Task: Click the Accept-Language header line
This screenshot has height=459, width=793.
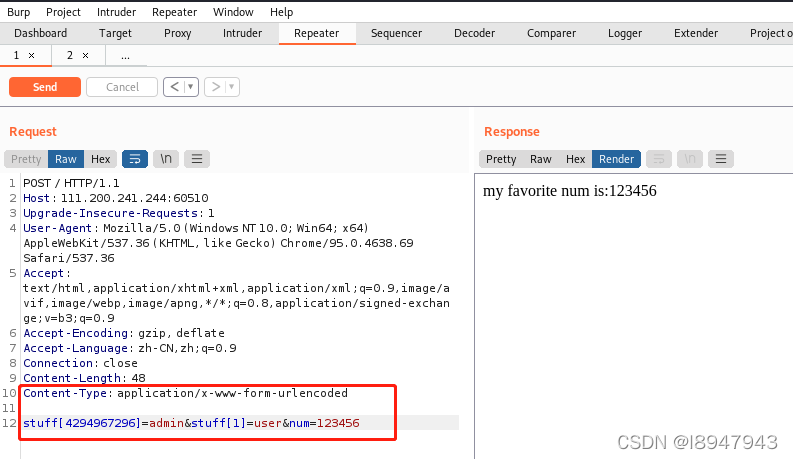Action: pos(130,348)
